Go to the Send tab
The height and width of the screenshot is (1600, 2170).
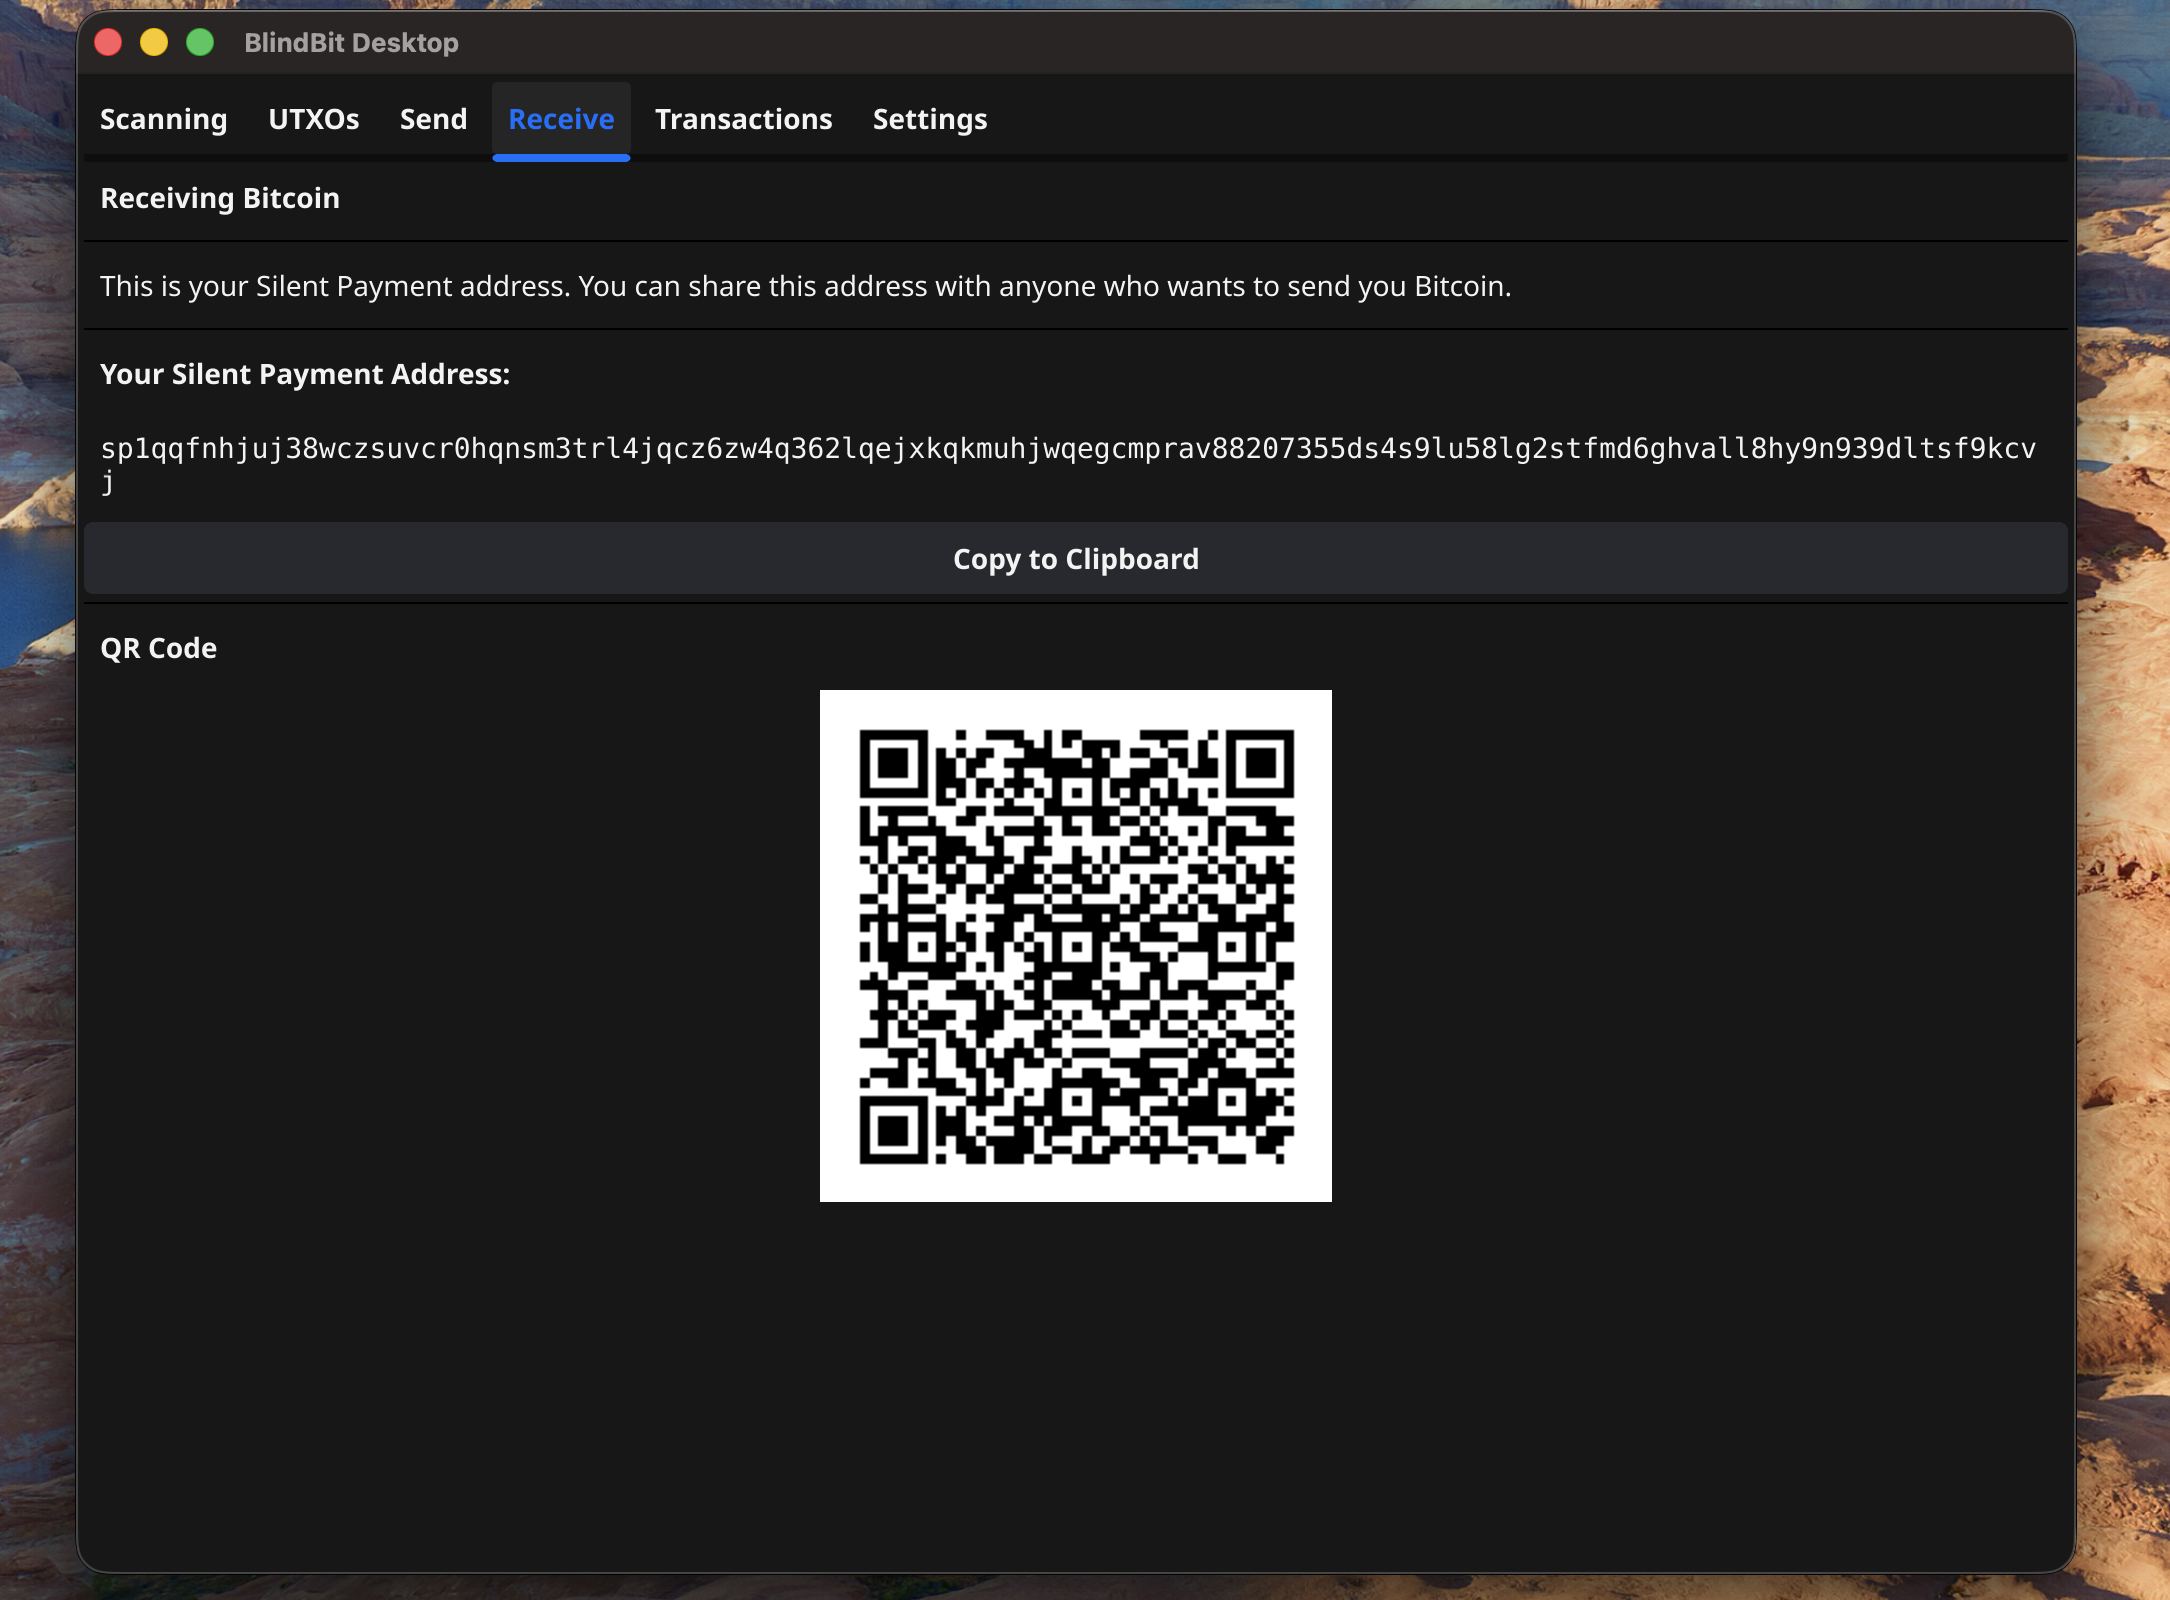433,119
